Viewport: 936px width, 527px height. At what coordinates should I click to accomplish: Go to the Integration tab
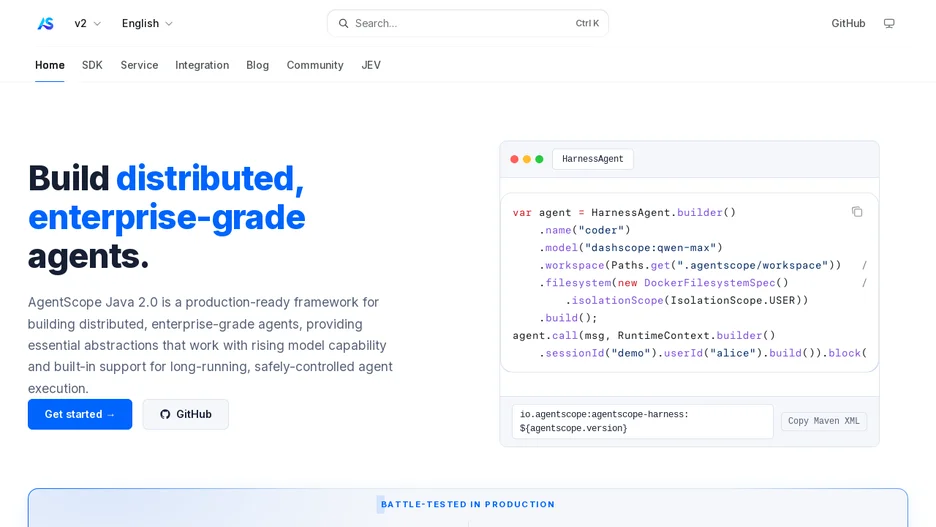[202, 65]
